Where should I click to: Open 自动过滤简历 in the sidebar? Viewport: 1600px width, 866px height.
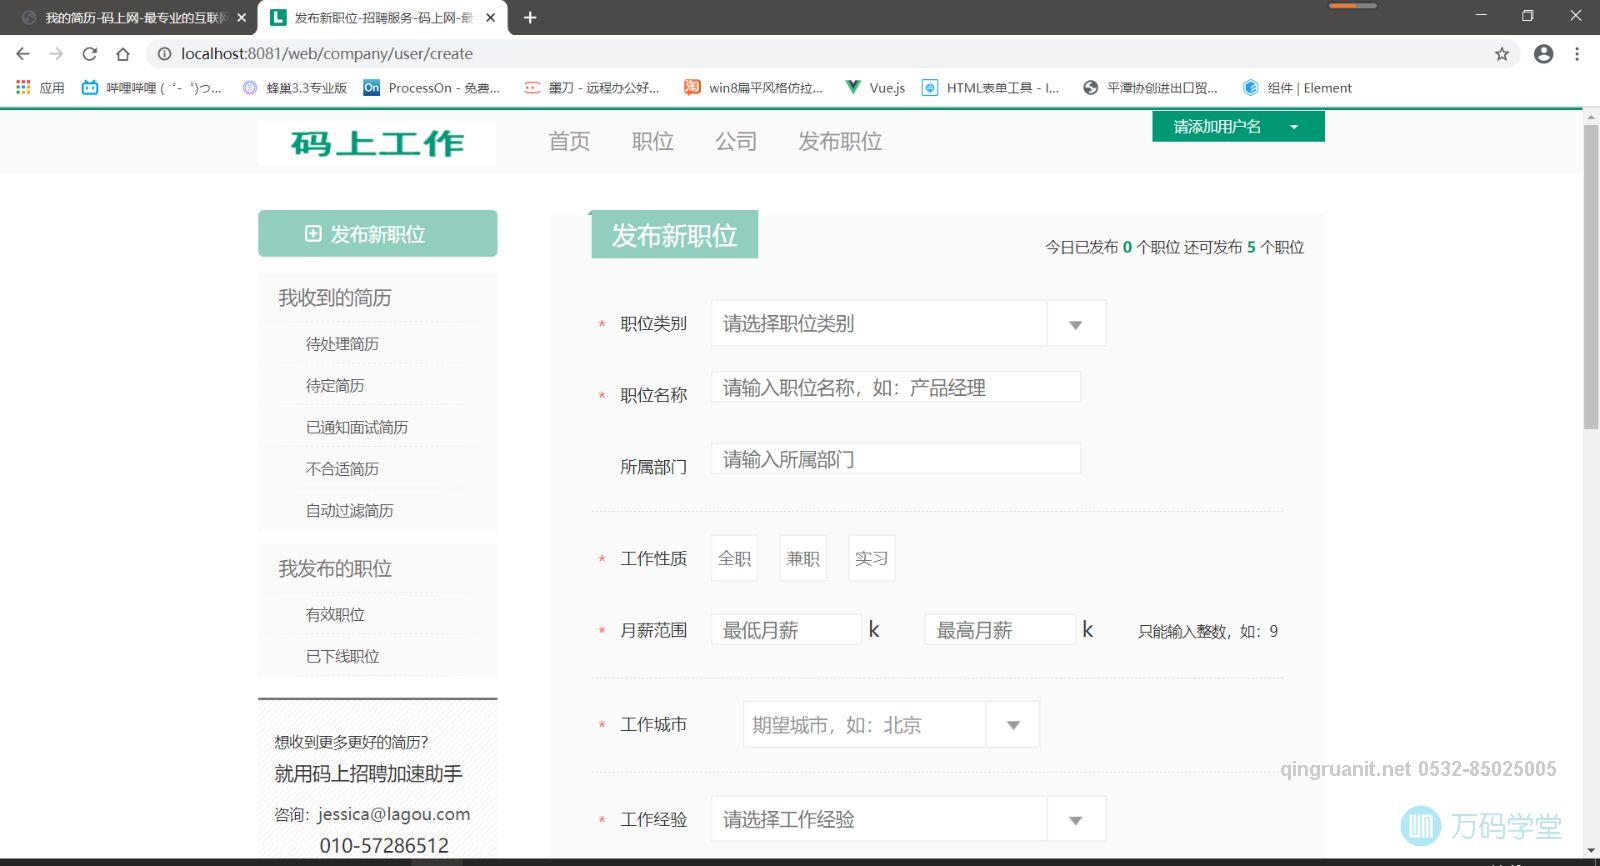click(x=349, y=511)
